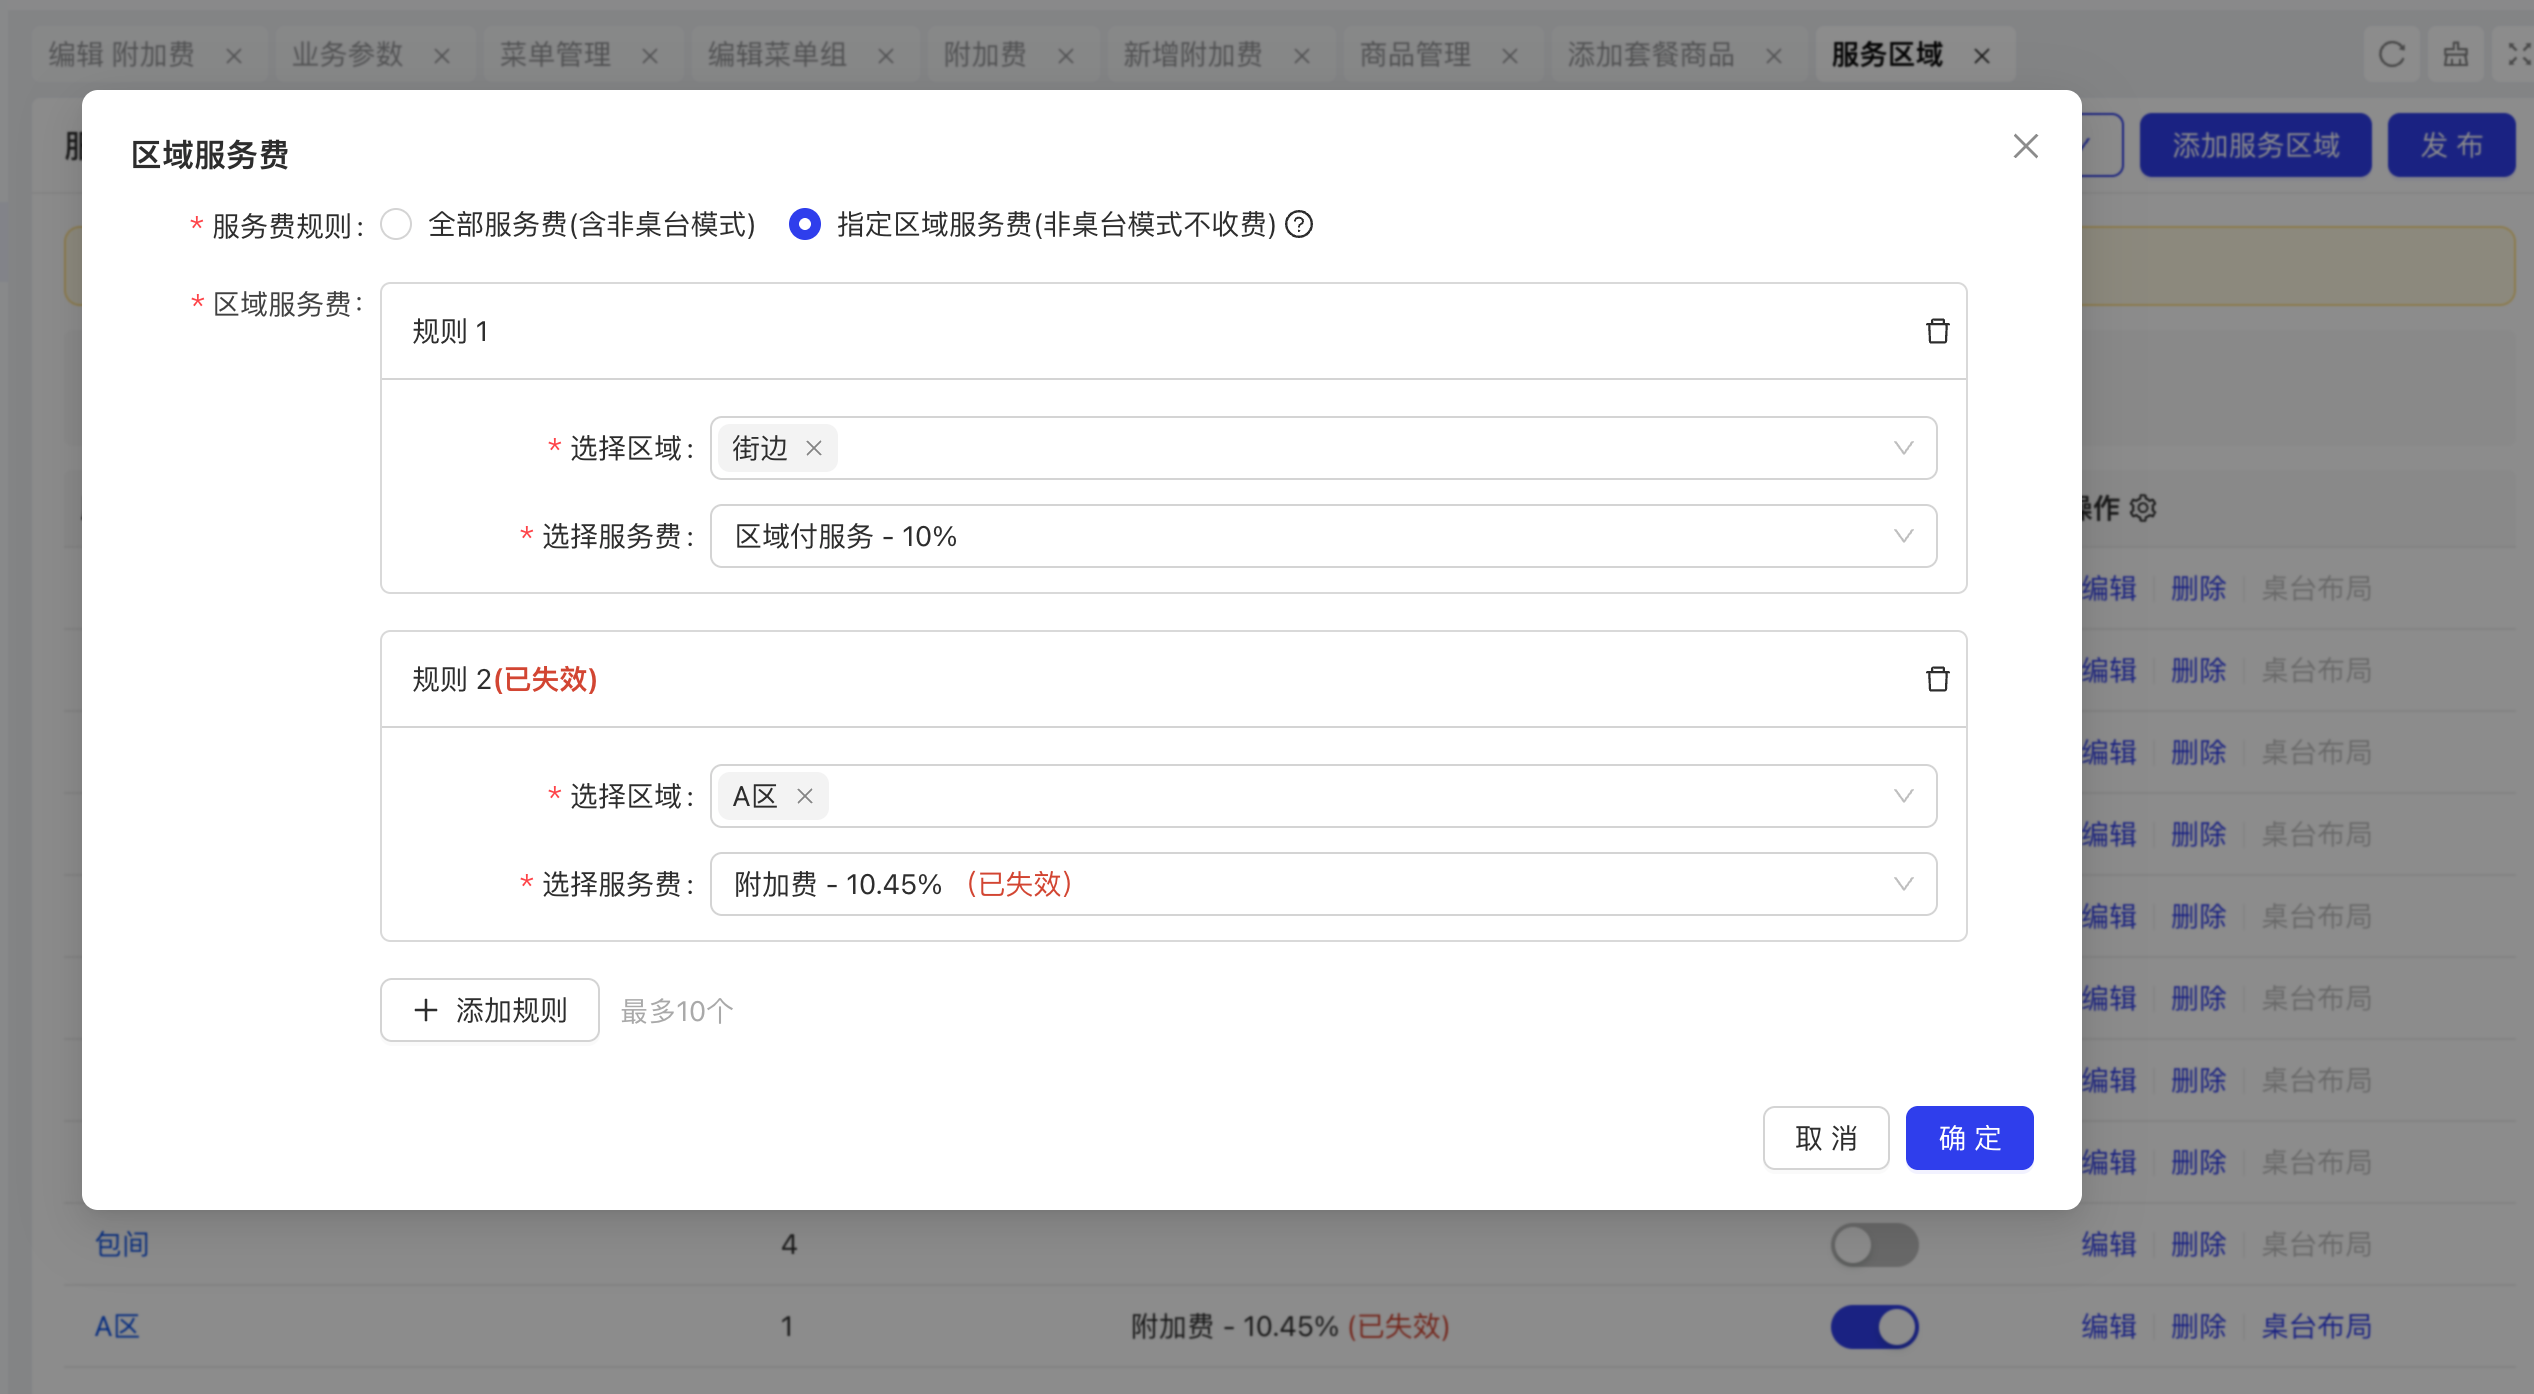Switch to the 菜单管理 tab
2534x1394 pixels.
tap(555, 54)
